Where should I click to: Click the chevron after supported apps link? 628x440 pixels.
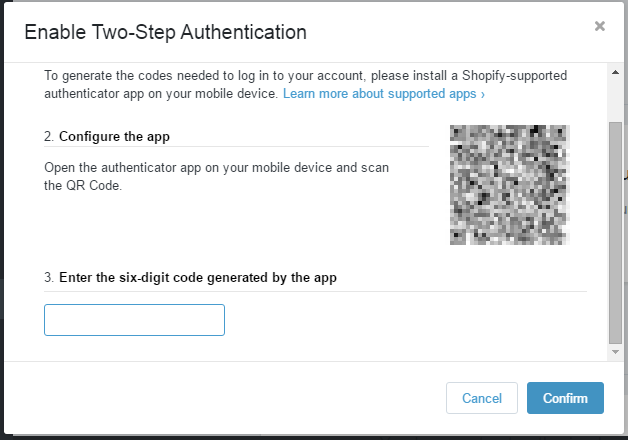pos(483,94)
